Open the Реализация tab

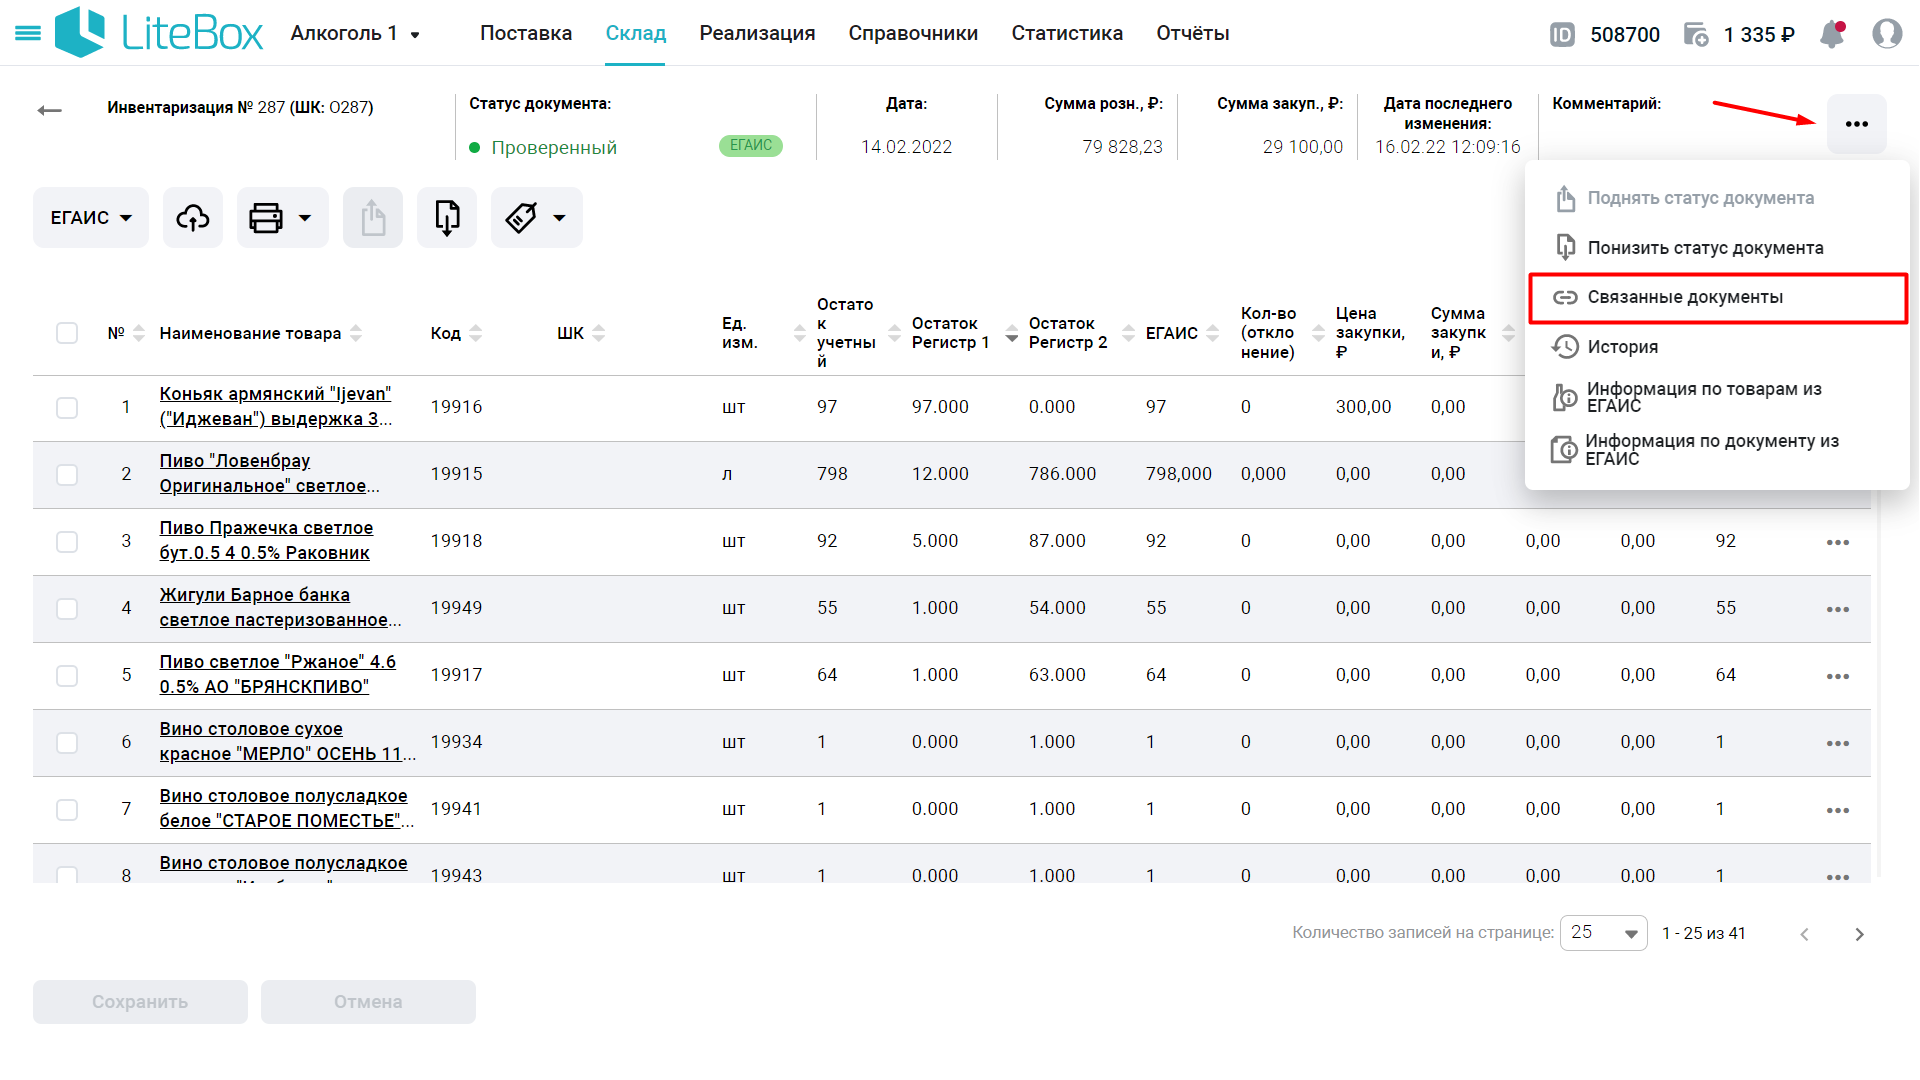[757, 33]
